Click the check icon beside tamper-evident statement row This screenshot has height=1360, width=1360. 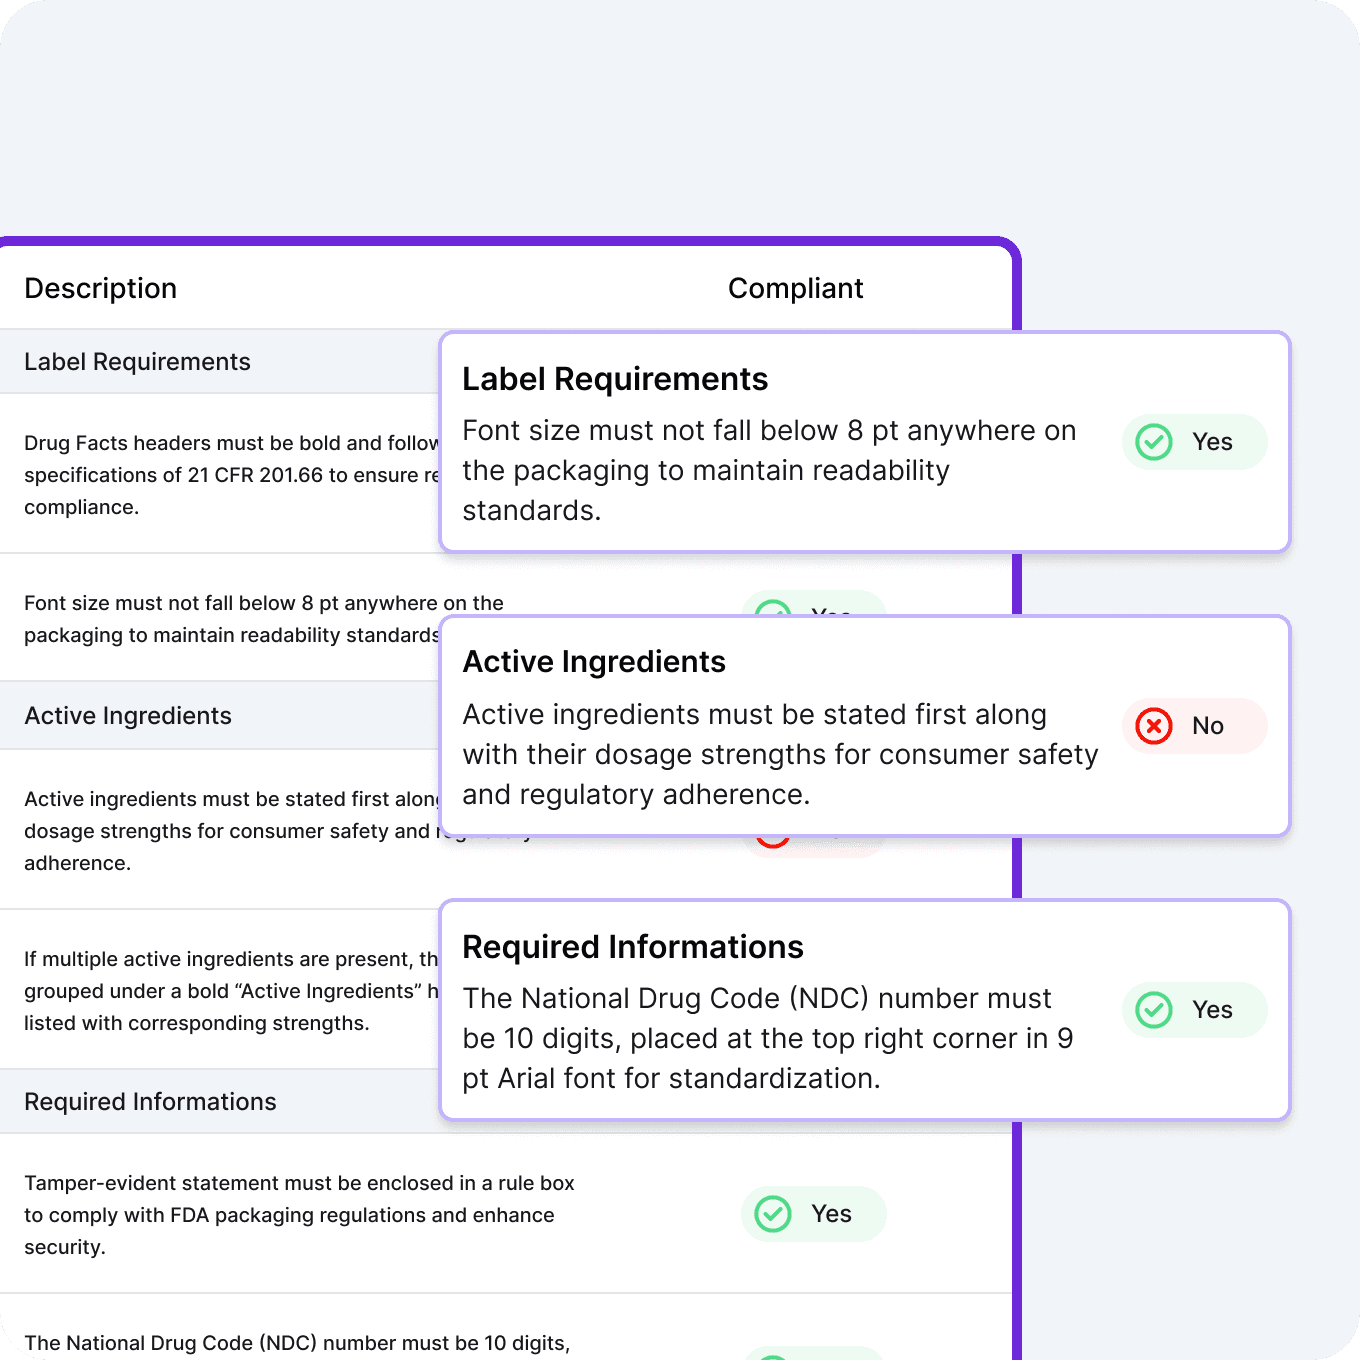point(772,1214)
